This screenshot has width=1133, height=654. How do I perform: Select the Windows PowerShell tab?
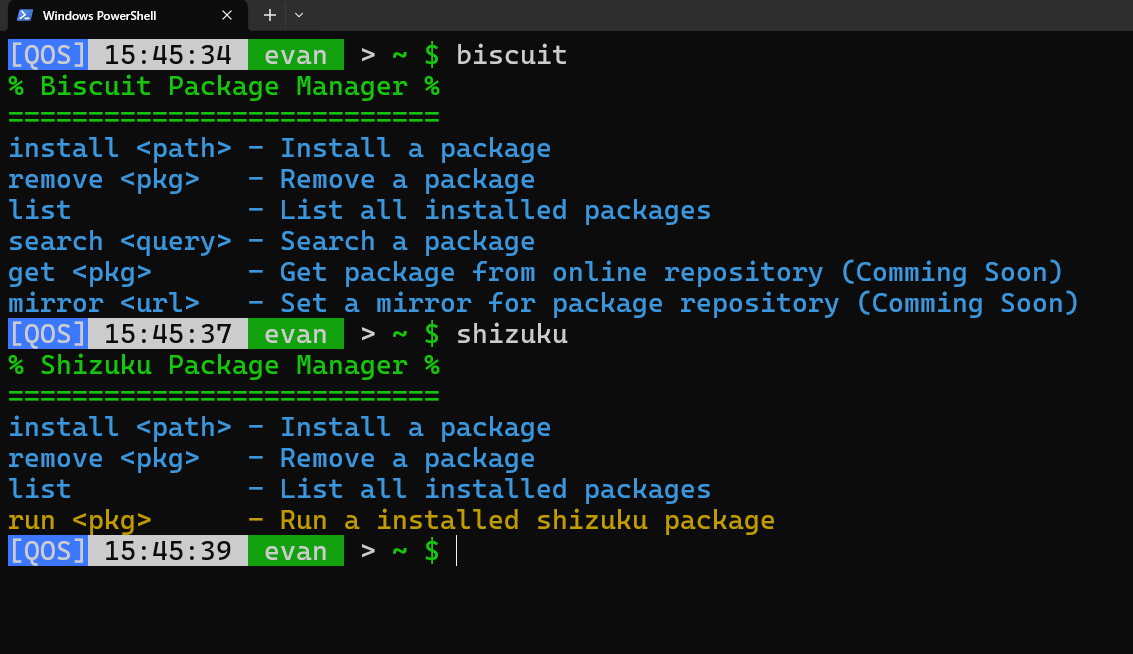point(124,15)
